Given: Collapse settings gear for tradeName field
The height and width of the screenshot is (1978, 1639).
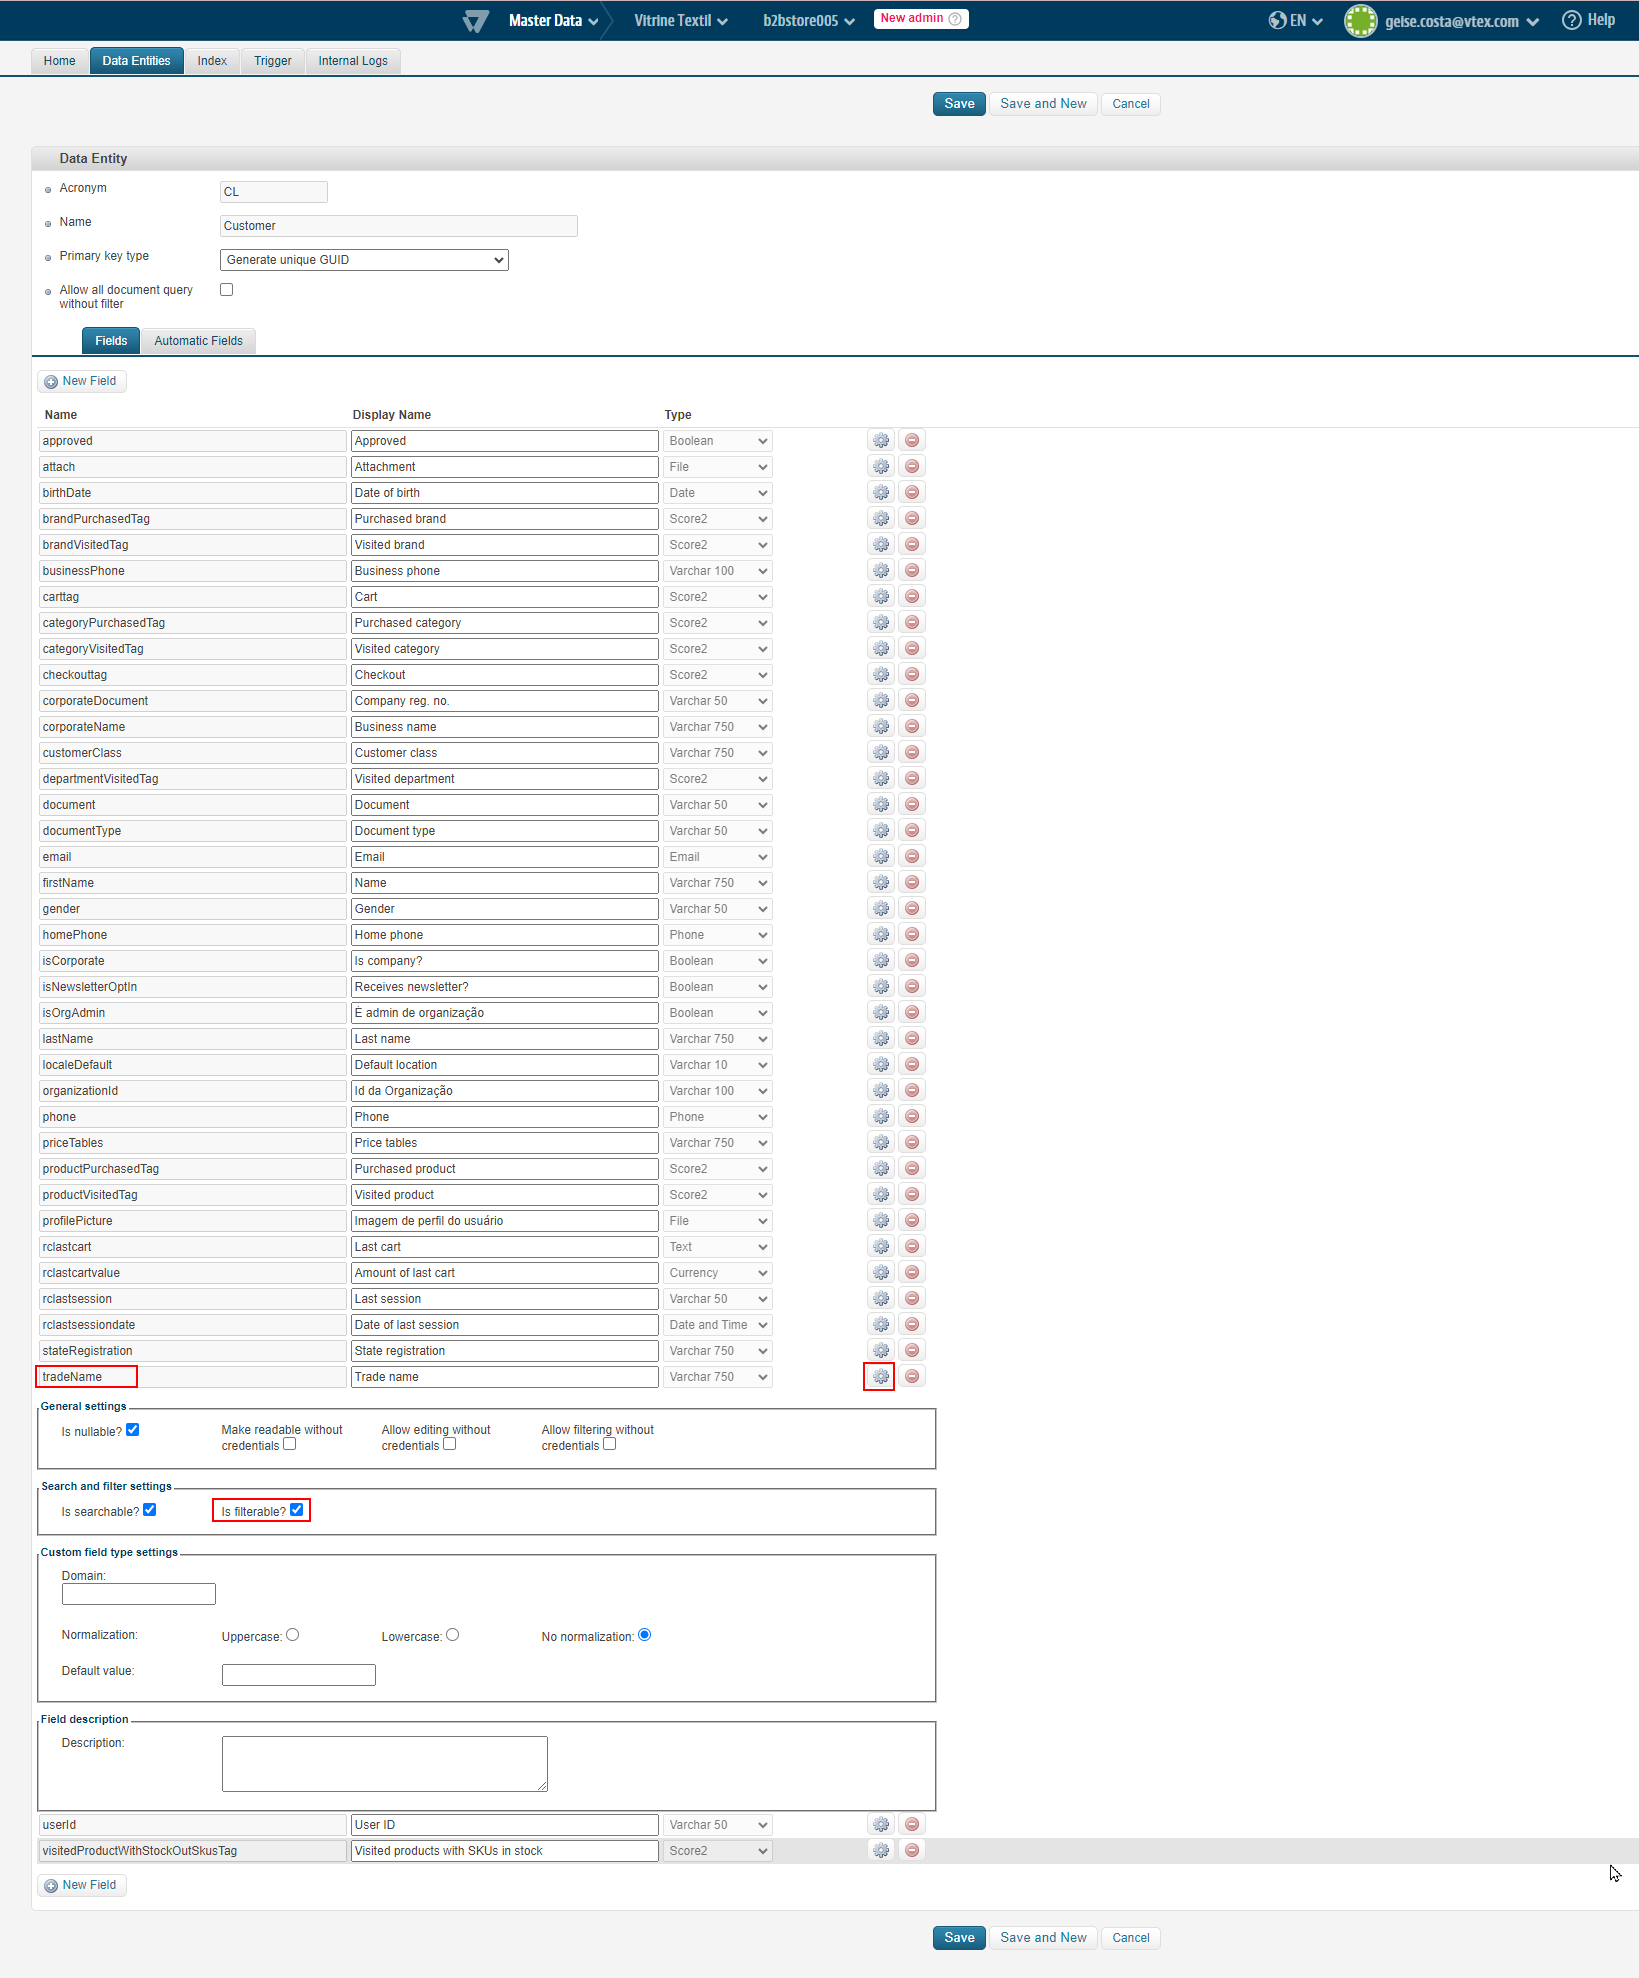Looking at the screenshot, I should coord(881,1376).
